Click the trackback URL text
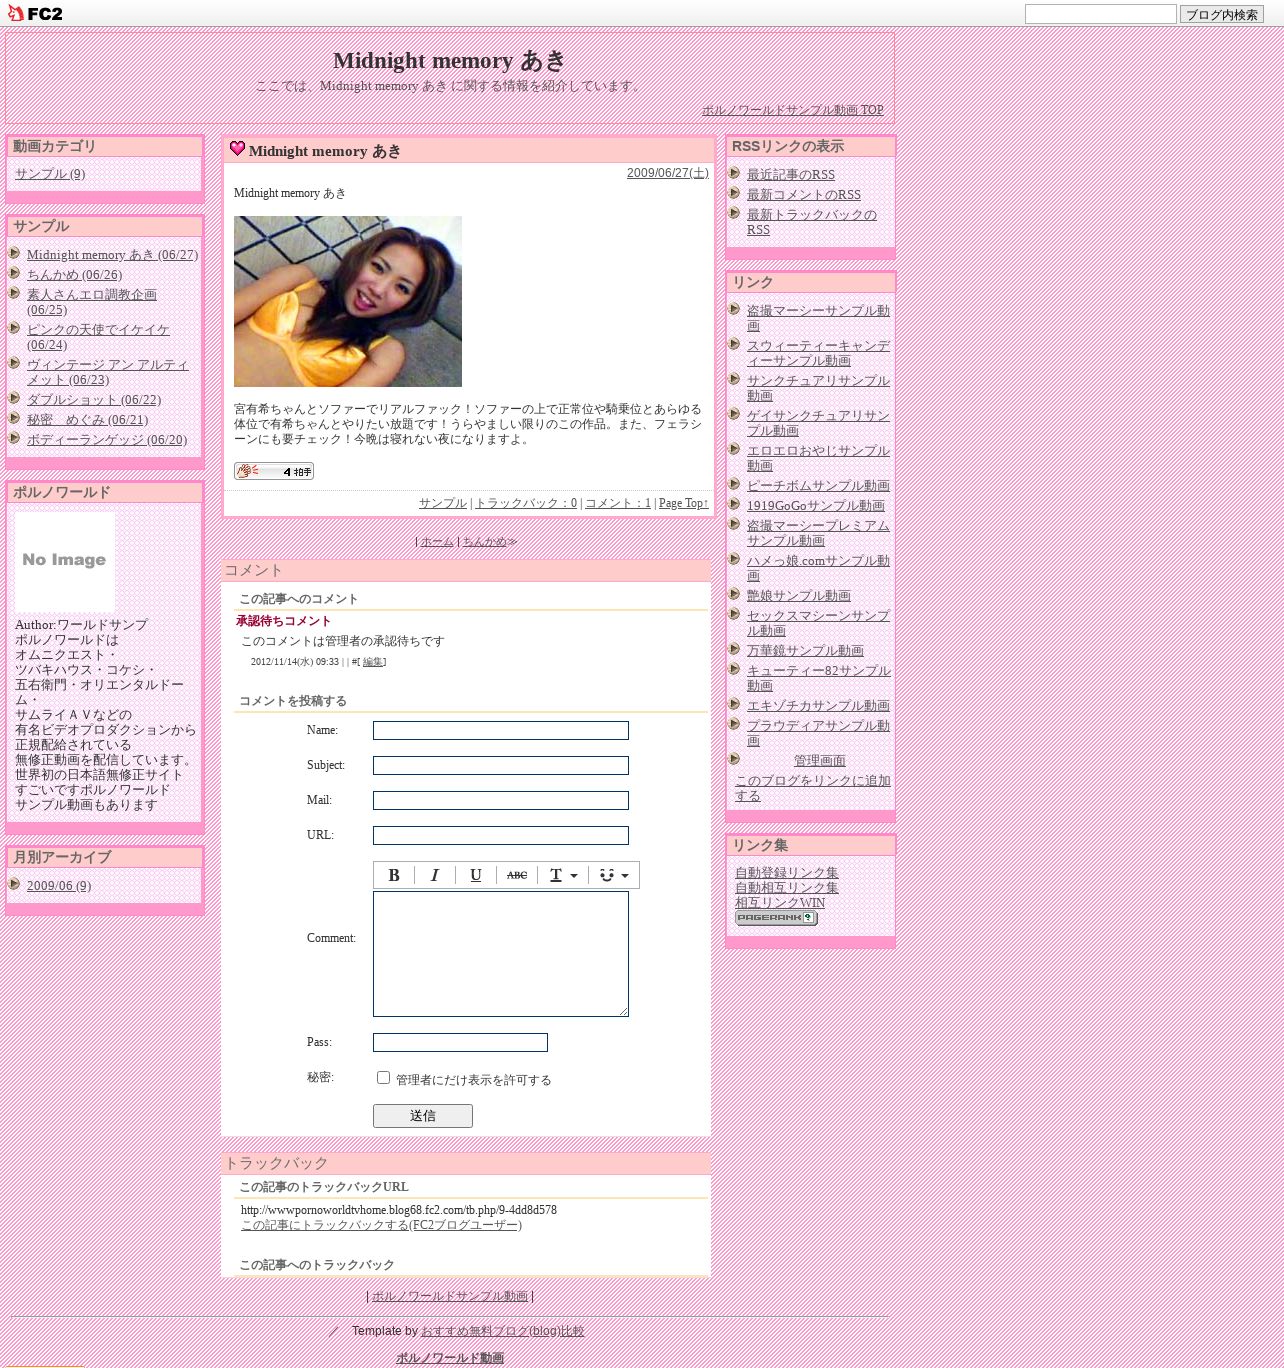The width and height of the screenshot is (1284, 1368). click(x=399, y=1210)
